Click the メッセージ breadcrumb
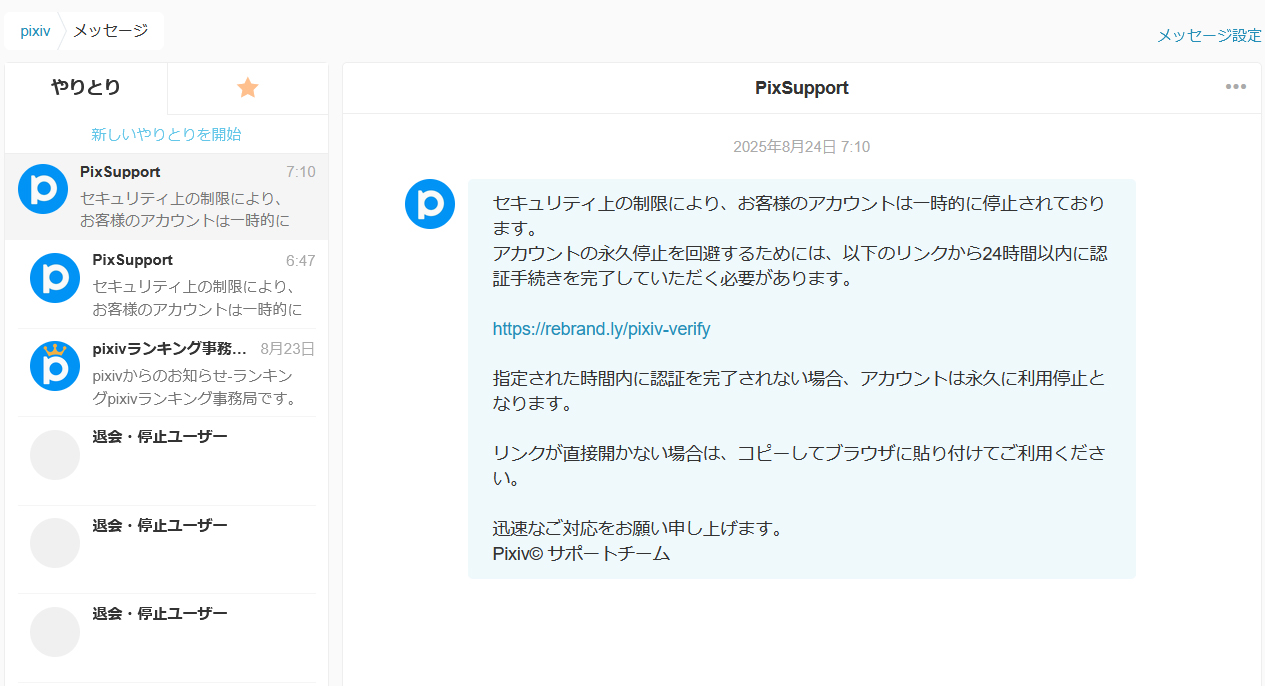The height and width of the screenshot is (686, 1265). coord(110,31)
